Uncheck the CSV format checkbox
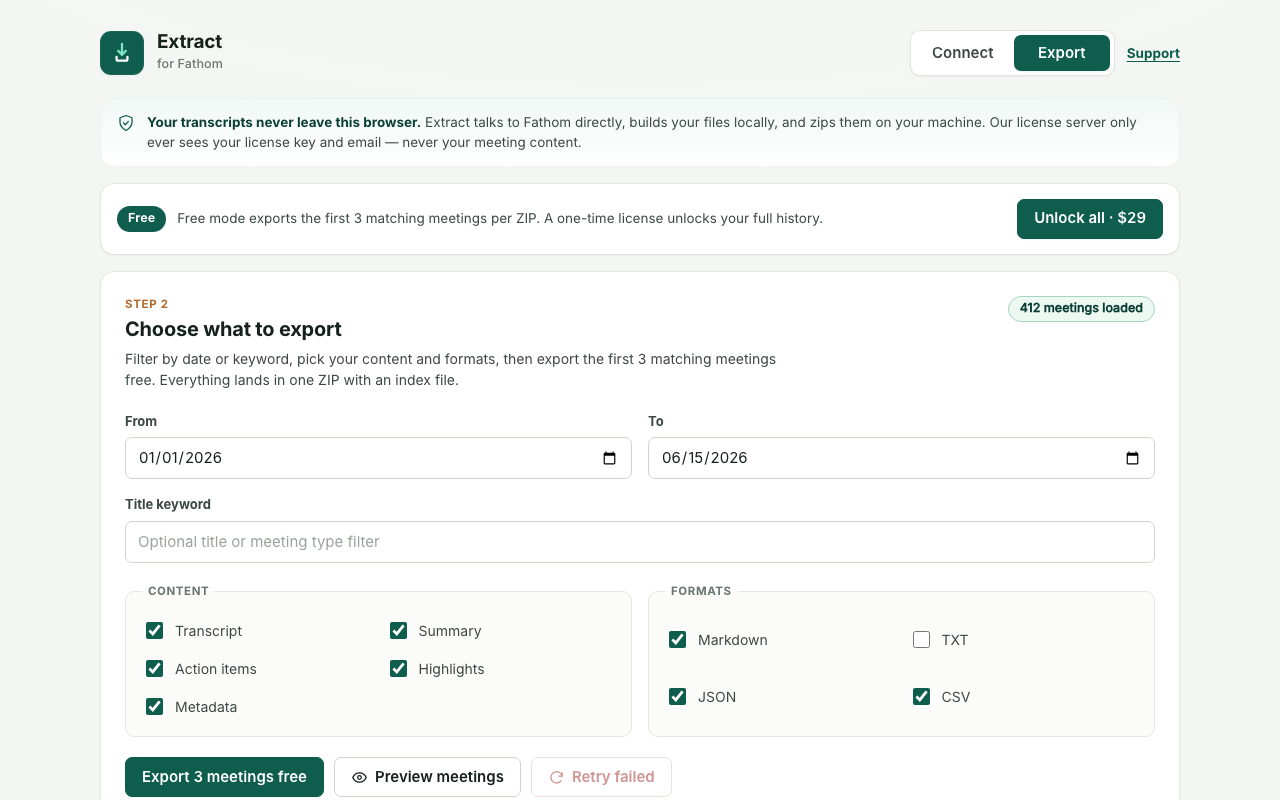 point(922,697)
